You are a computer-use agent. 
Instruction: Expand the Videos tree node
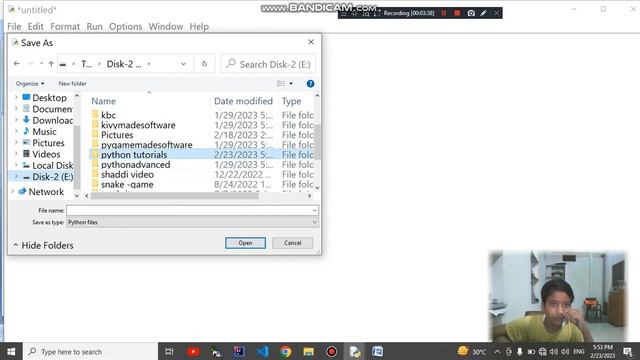16,154
